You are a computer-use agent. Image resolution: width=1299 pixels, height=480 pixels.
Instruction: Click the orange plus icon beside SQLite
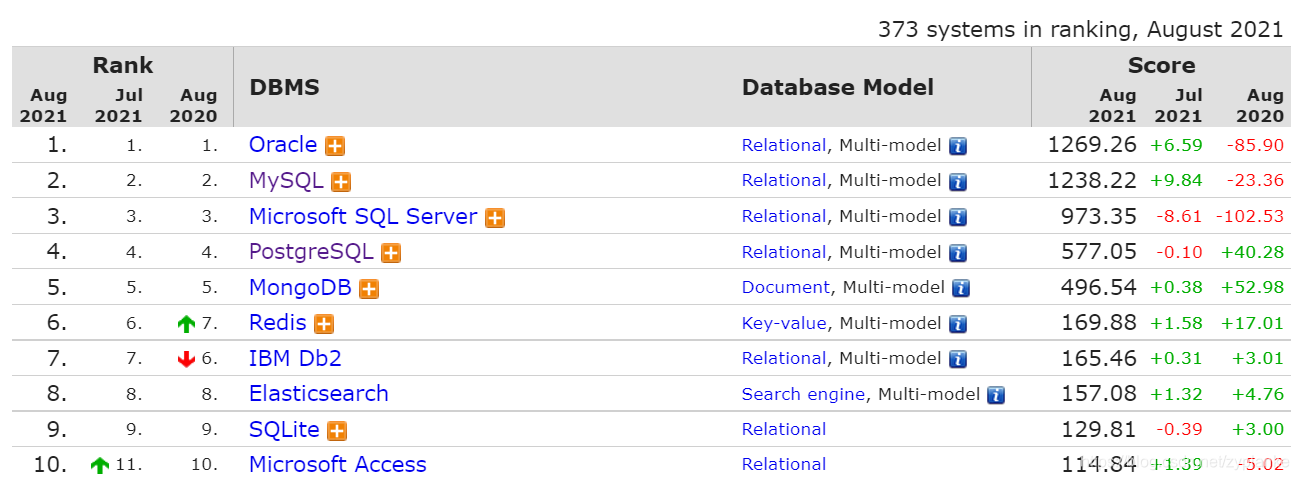[337, 431]
